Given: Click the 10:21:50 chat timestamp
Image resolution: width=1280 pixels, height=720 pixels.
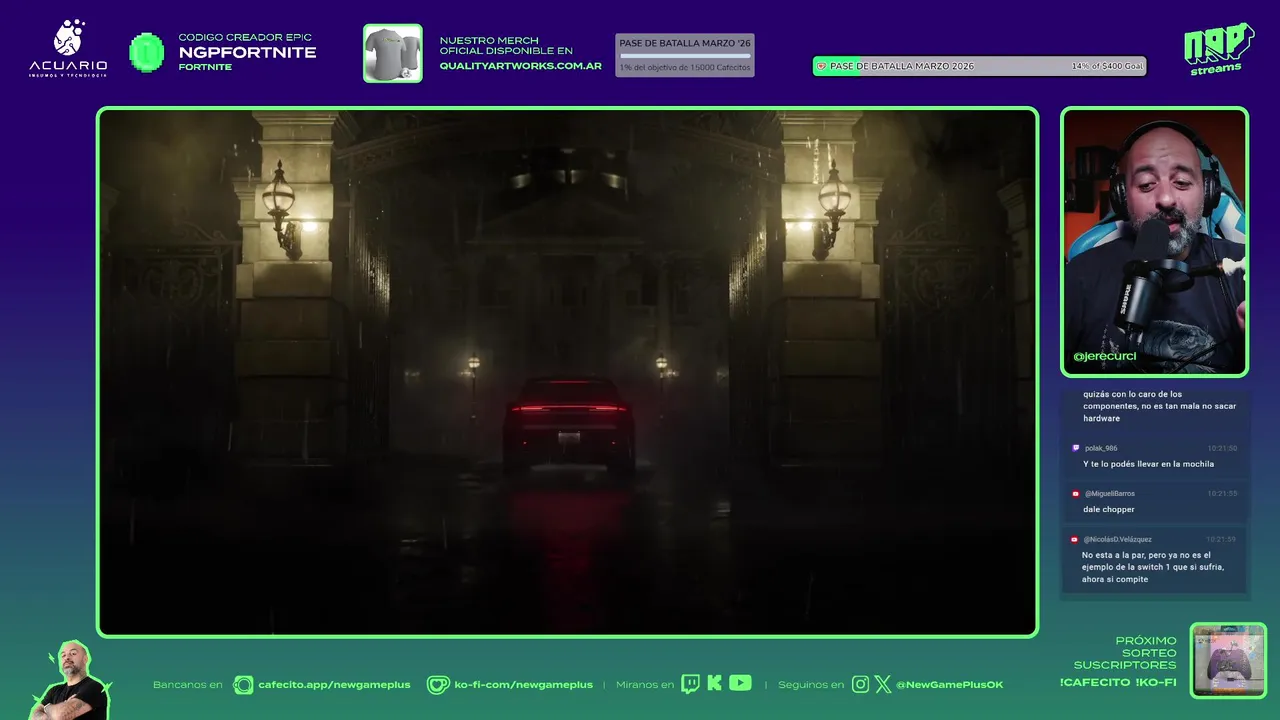Looking at the screenshot, I should click(x=1222, y=448).
